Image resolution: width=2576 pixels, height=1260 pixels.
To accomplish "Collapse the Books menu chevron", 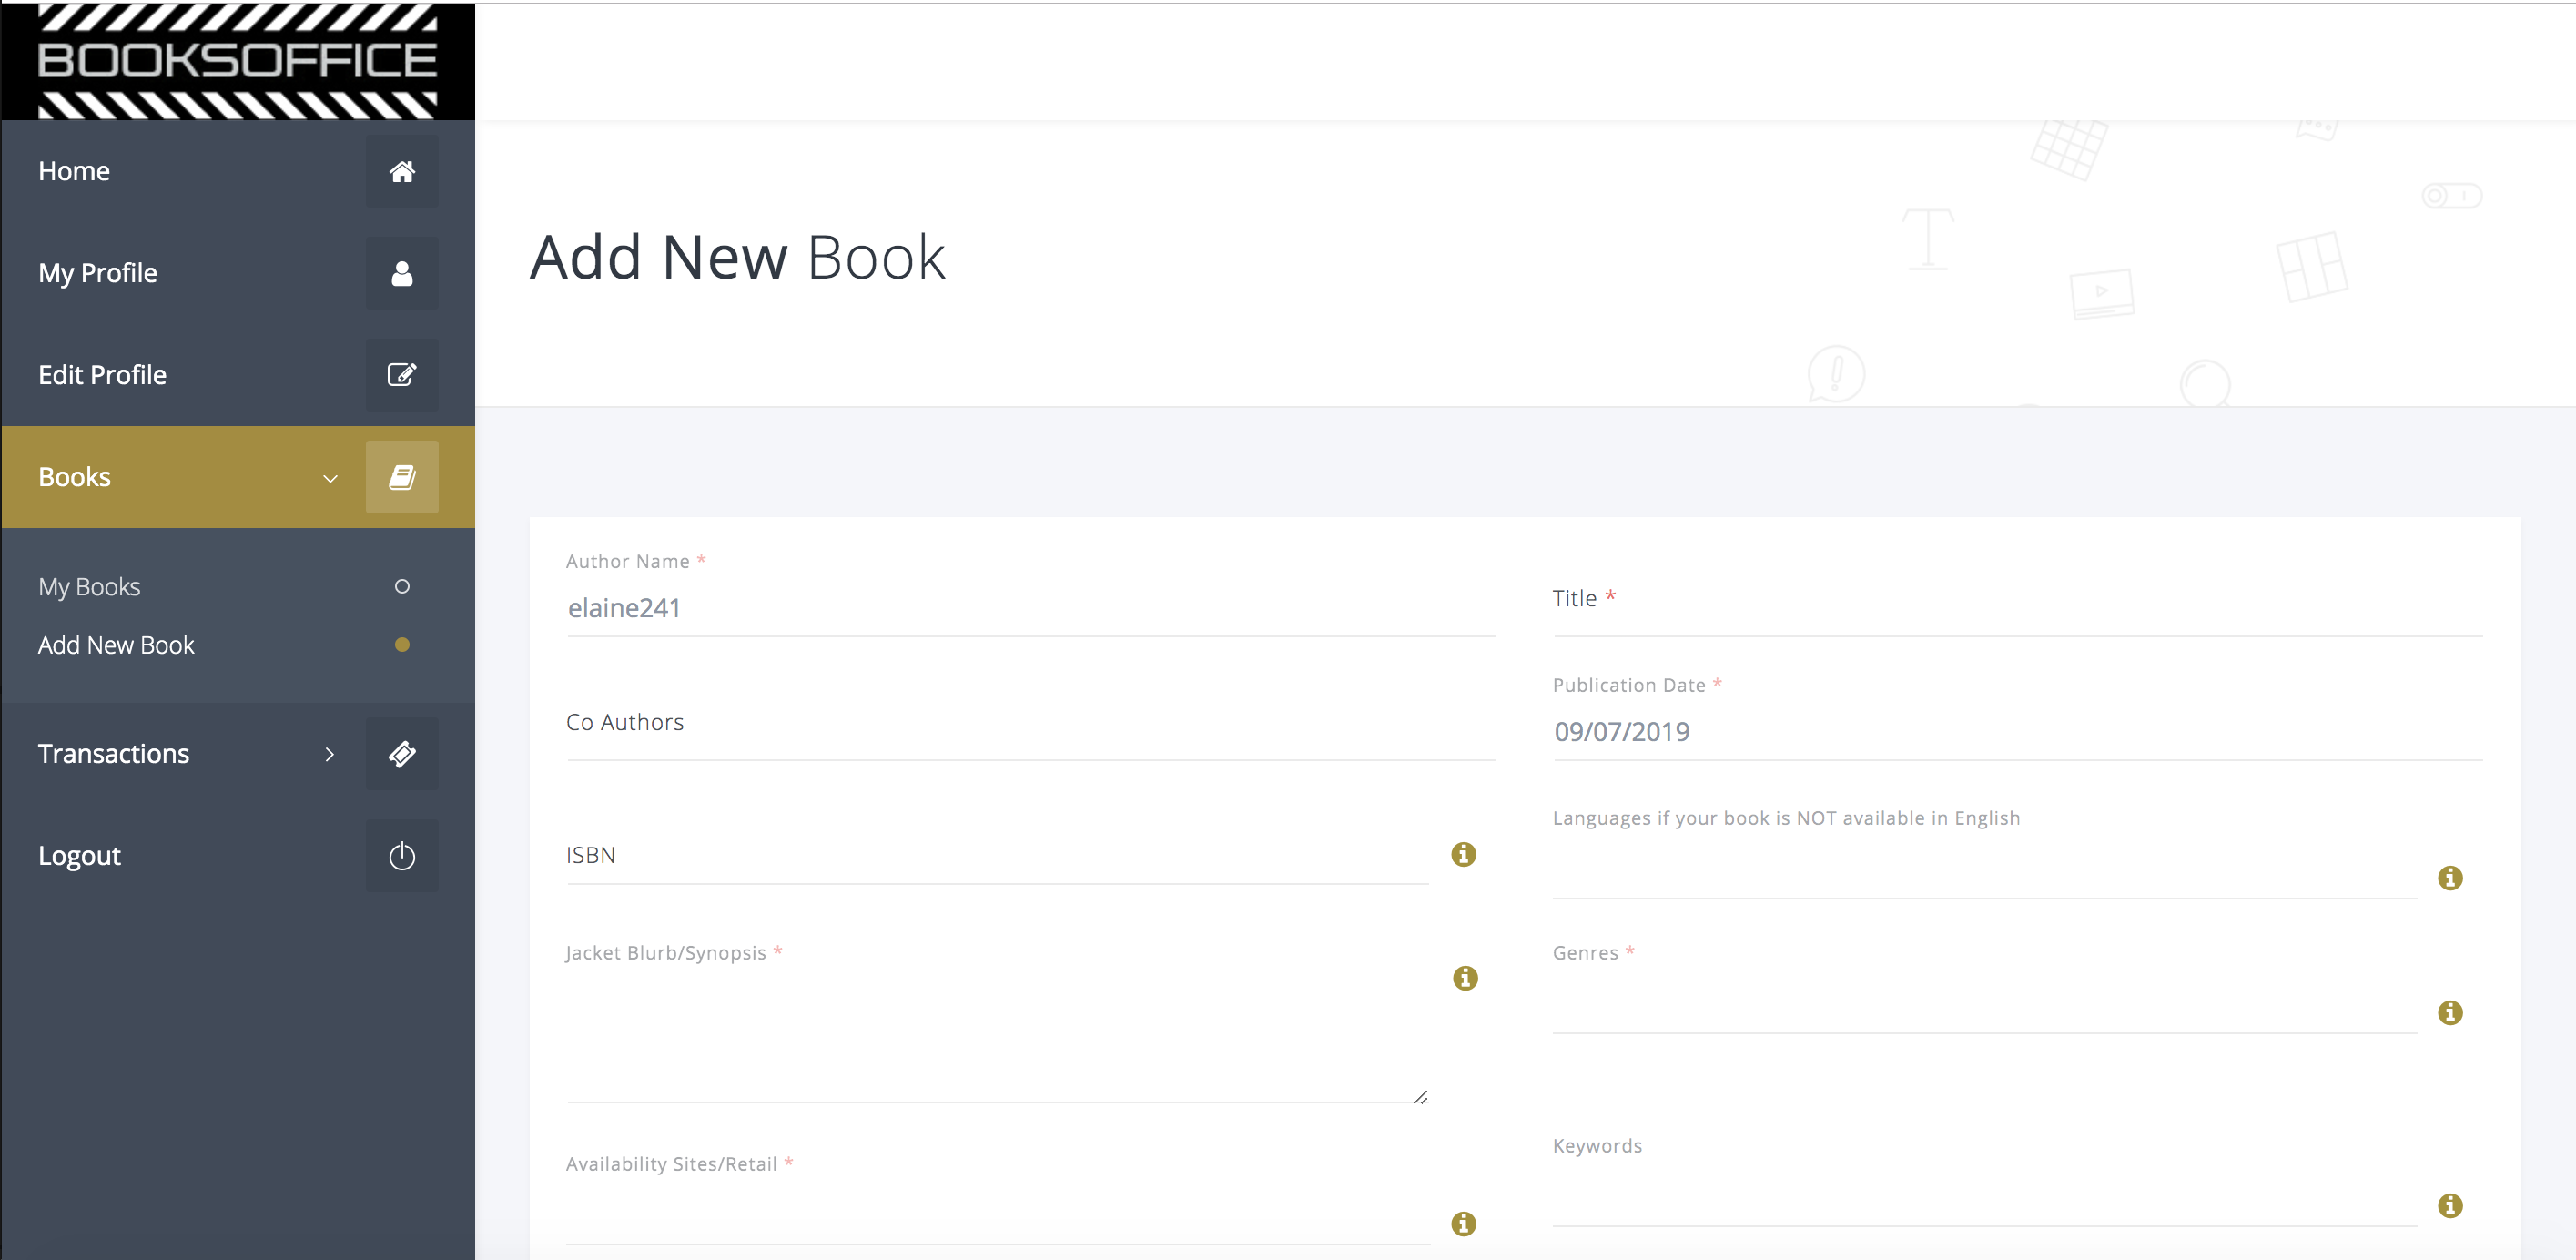I will [x=330, y=478].
